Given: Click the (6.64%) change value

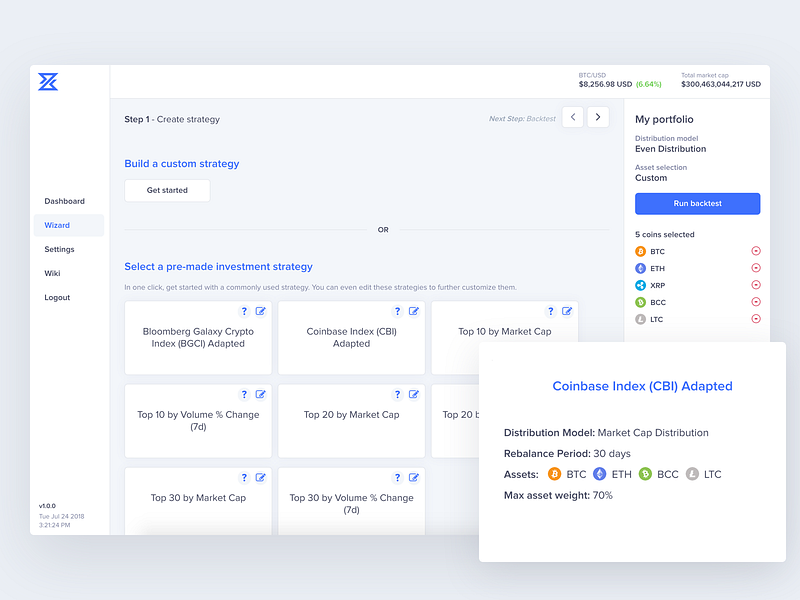Looking at the screenshot, I should click(x=648, y=84).
